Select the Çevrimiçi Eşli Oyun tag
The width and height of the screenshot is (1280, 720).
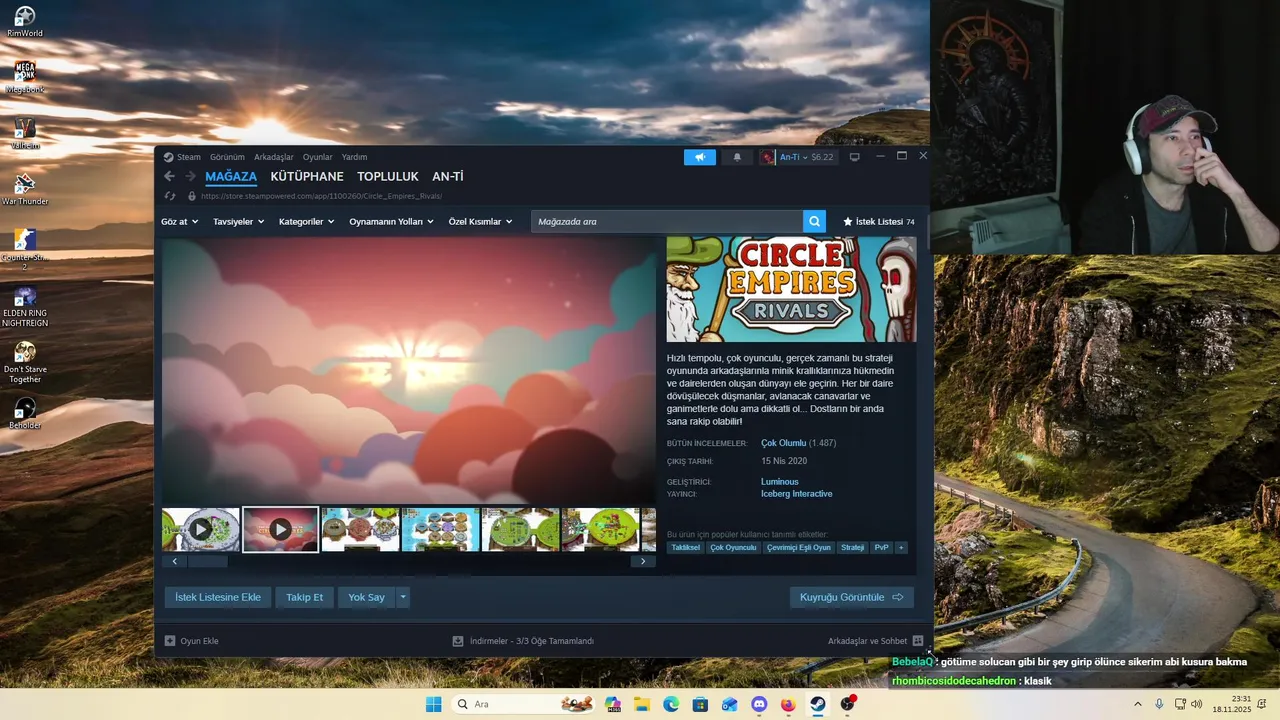coord(799,547)
